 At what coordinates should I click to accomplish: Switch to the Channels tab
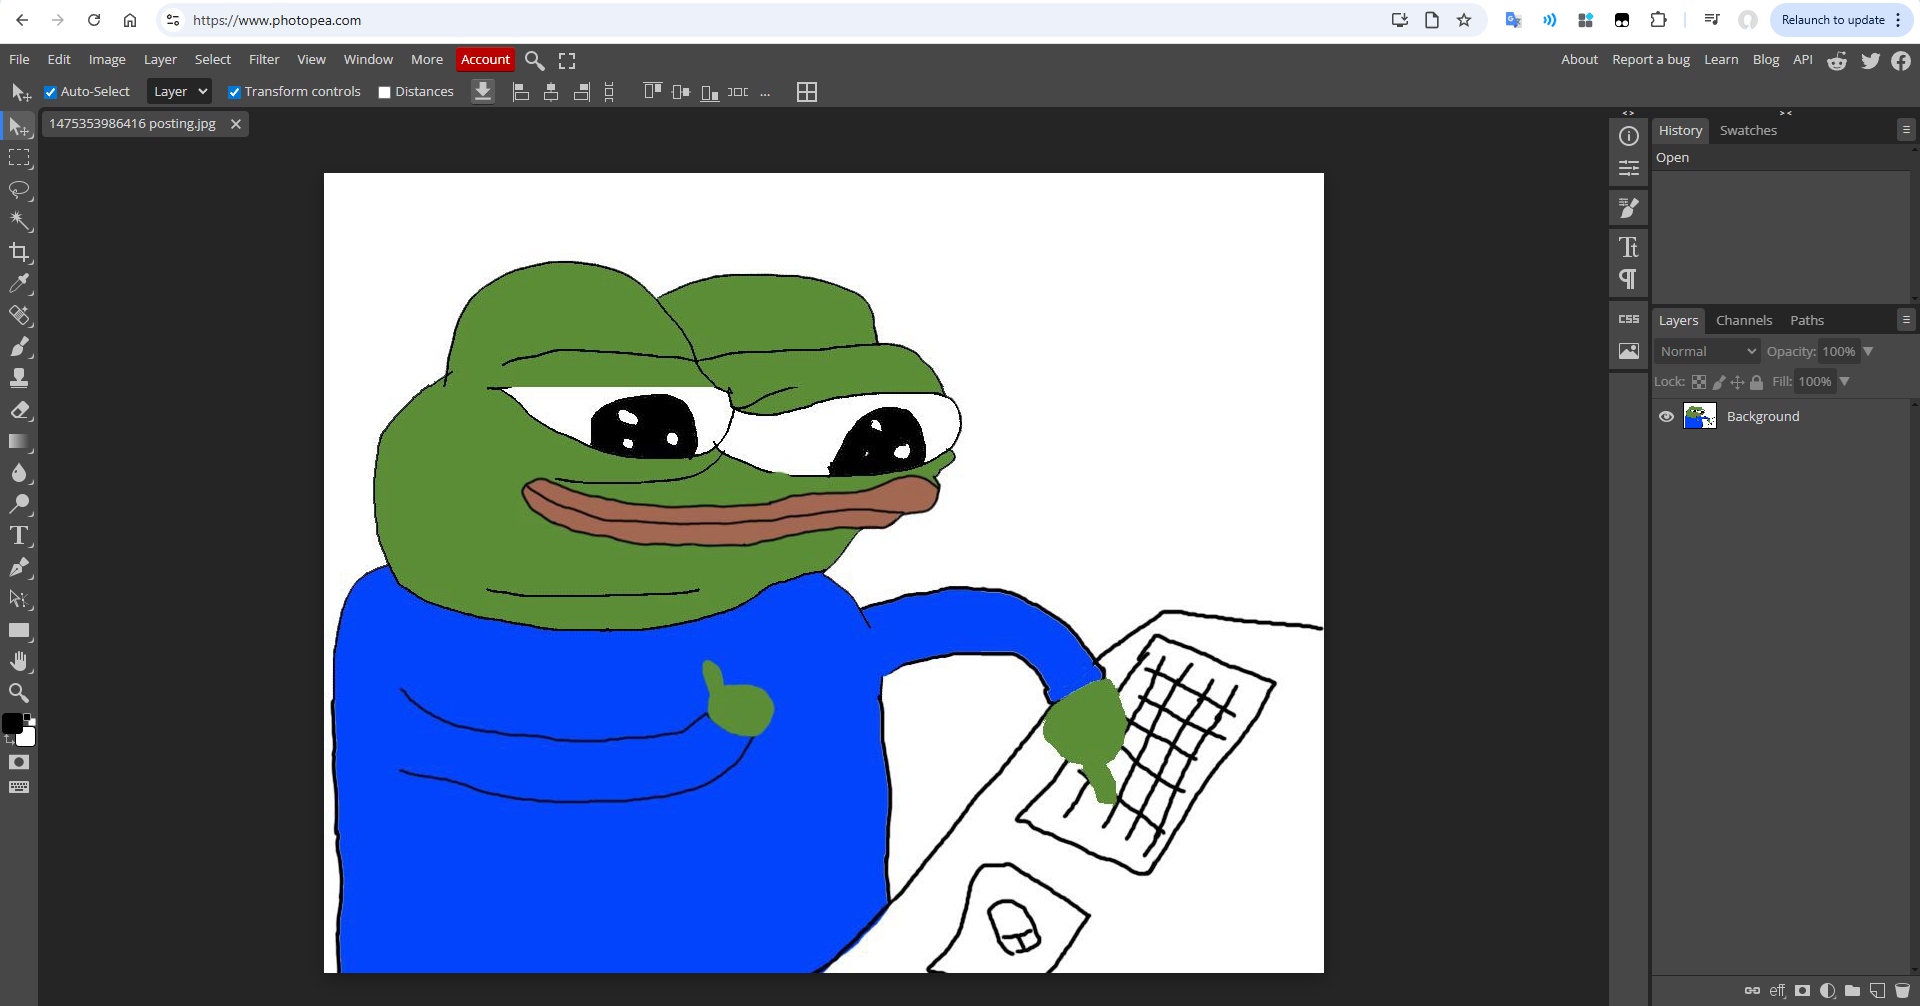point(1744,321)
